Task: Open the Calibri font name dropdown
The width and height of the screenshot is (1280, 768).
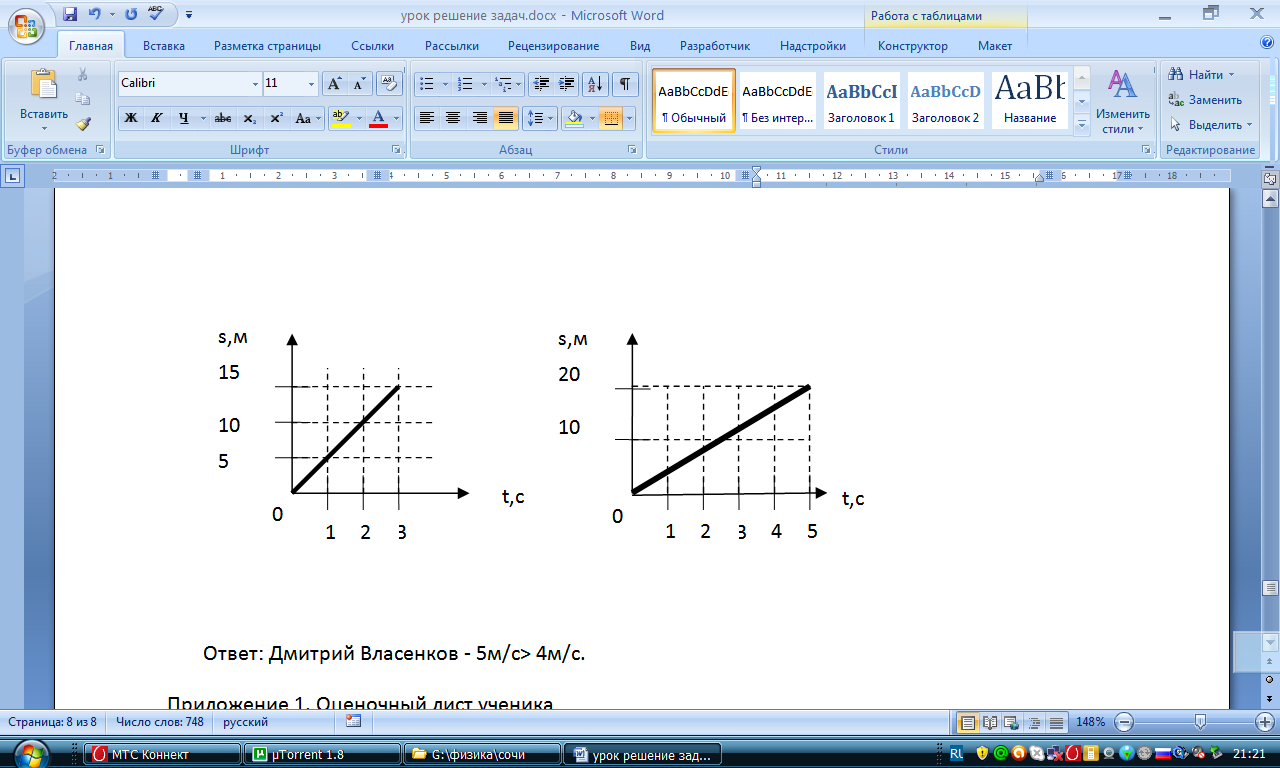Action: click(254, 84)
